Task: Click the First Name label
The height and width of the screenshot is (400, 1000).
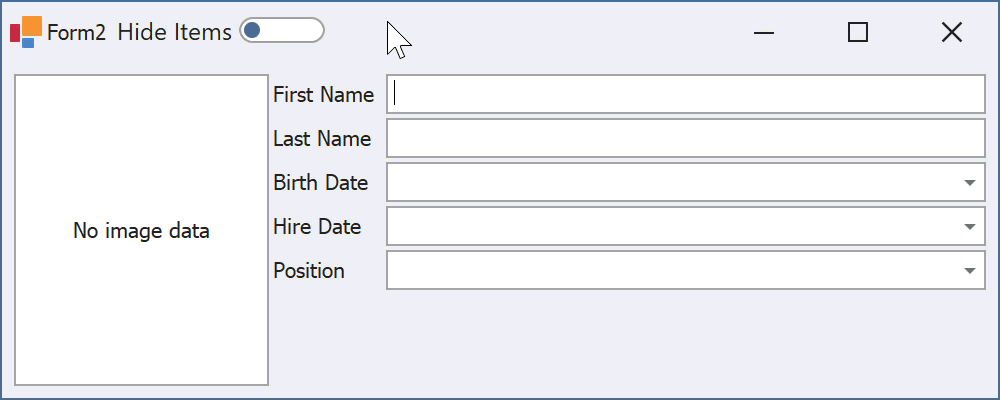Action: [323, 94]
